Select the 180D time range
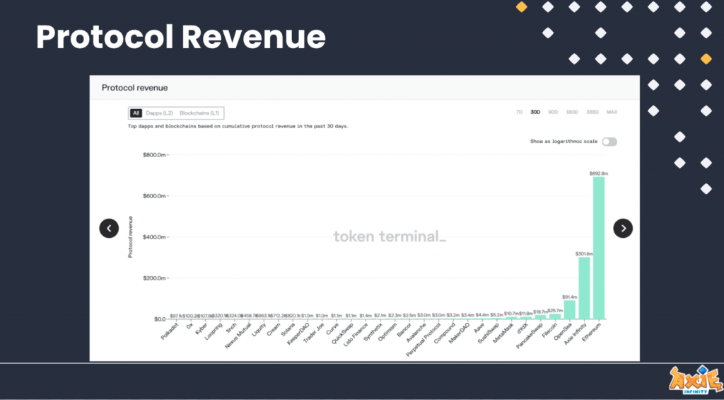The width and height of the screenshot is (724, 400). coord(573,113)
